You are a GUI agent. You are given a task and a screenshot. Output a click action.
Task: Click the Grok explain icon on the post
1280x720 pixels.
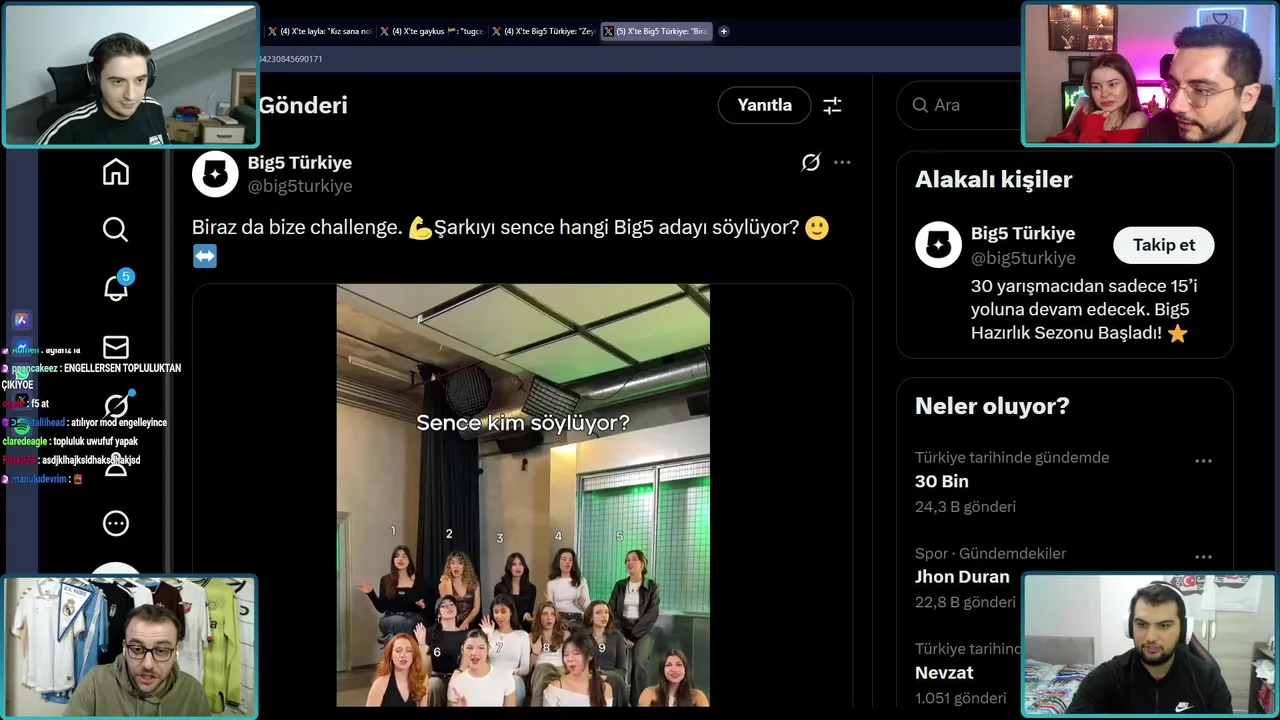(811, 162)
